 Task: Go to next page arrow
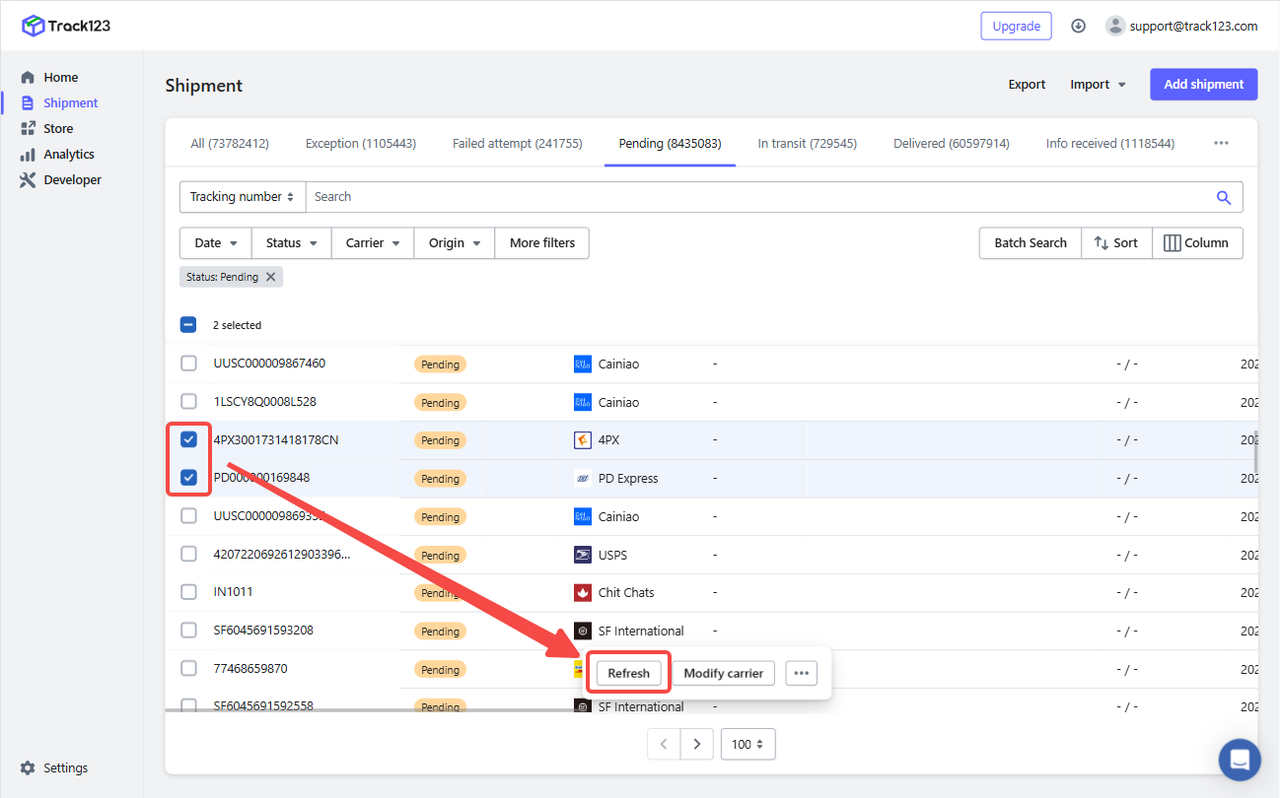697,744
